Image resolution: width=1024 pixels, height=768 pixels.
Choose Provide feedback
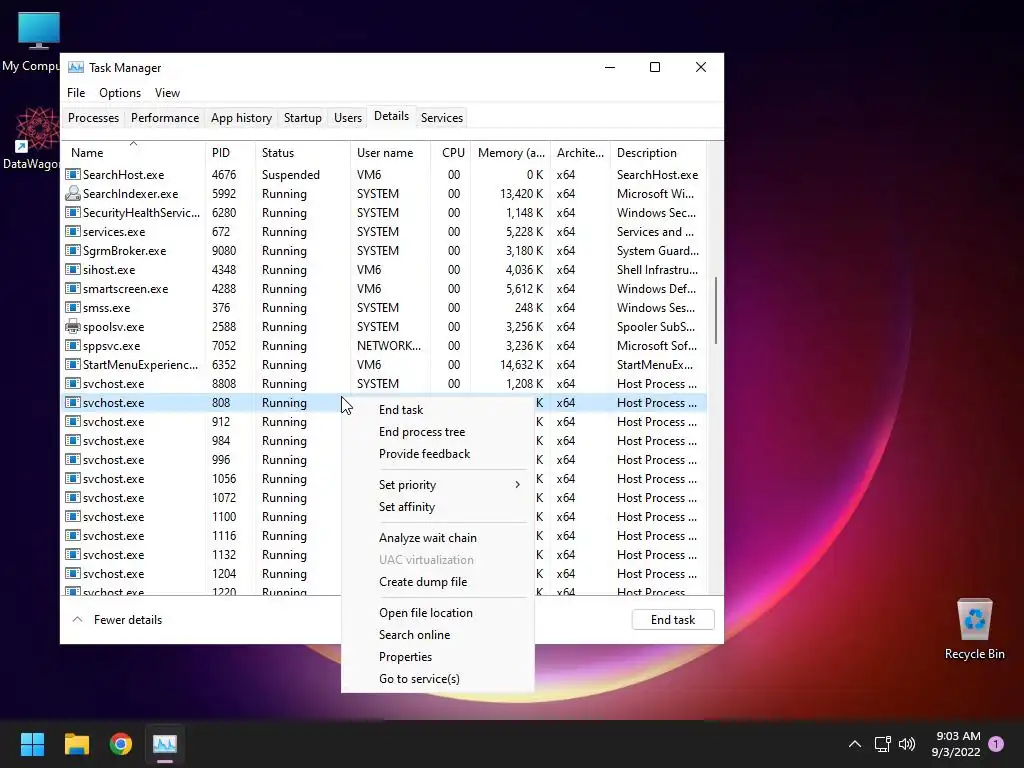pyautogui.click(x=438, y=454)
